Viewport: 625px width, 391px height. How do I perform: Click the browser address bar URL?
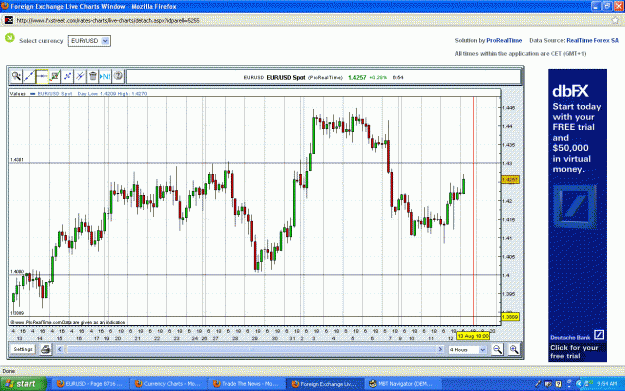tap(108, 20)
